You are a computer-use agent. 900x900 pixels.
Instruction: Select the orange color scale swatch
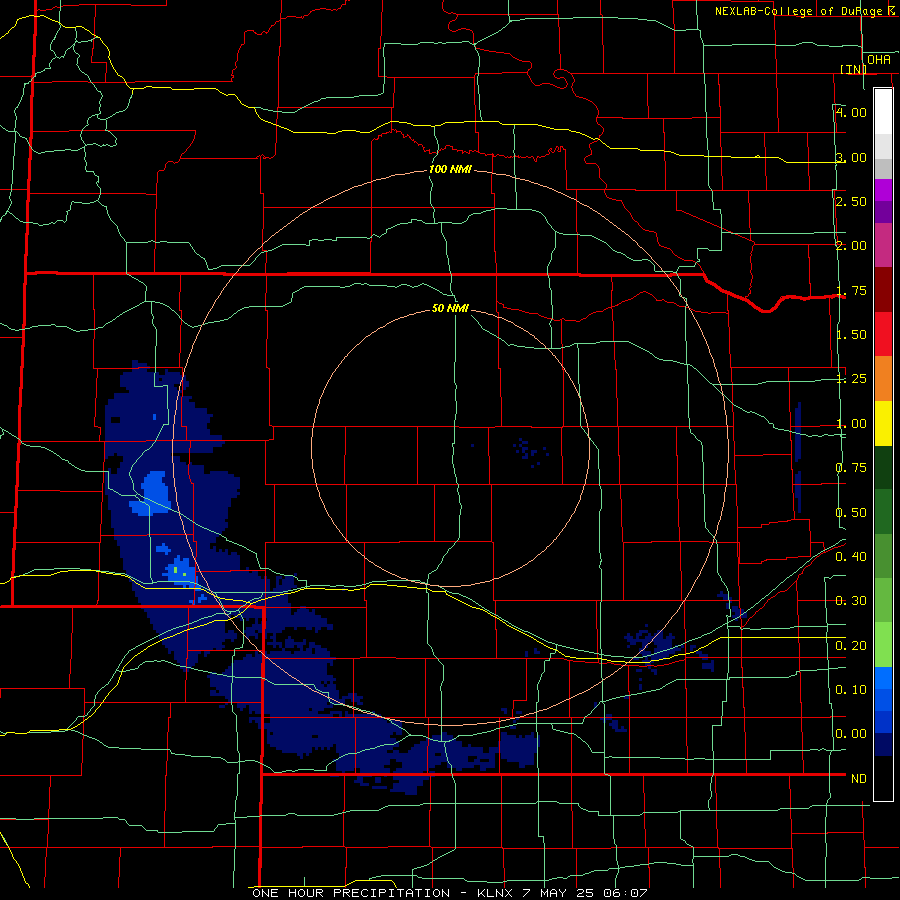click(883, 379)
